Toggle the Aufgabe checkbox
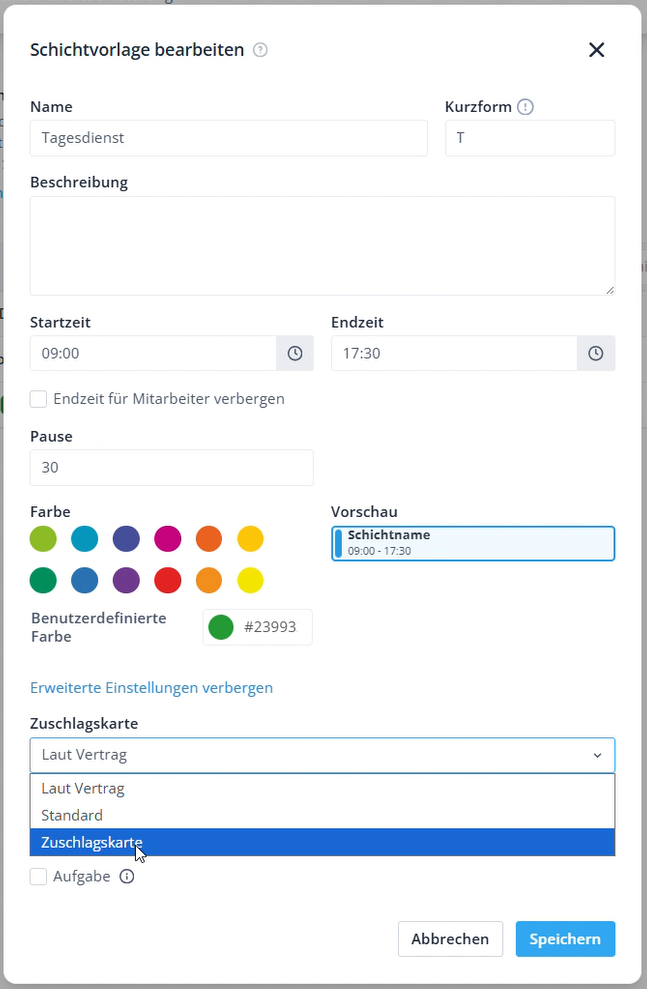 tap(39, 877)
